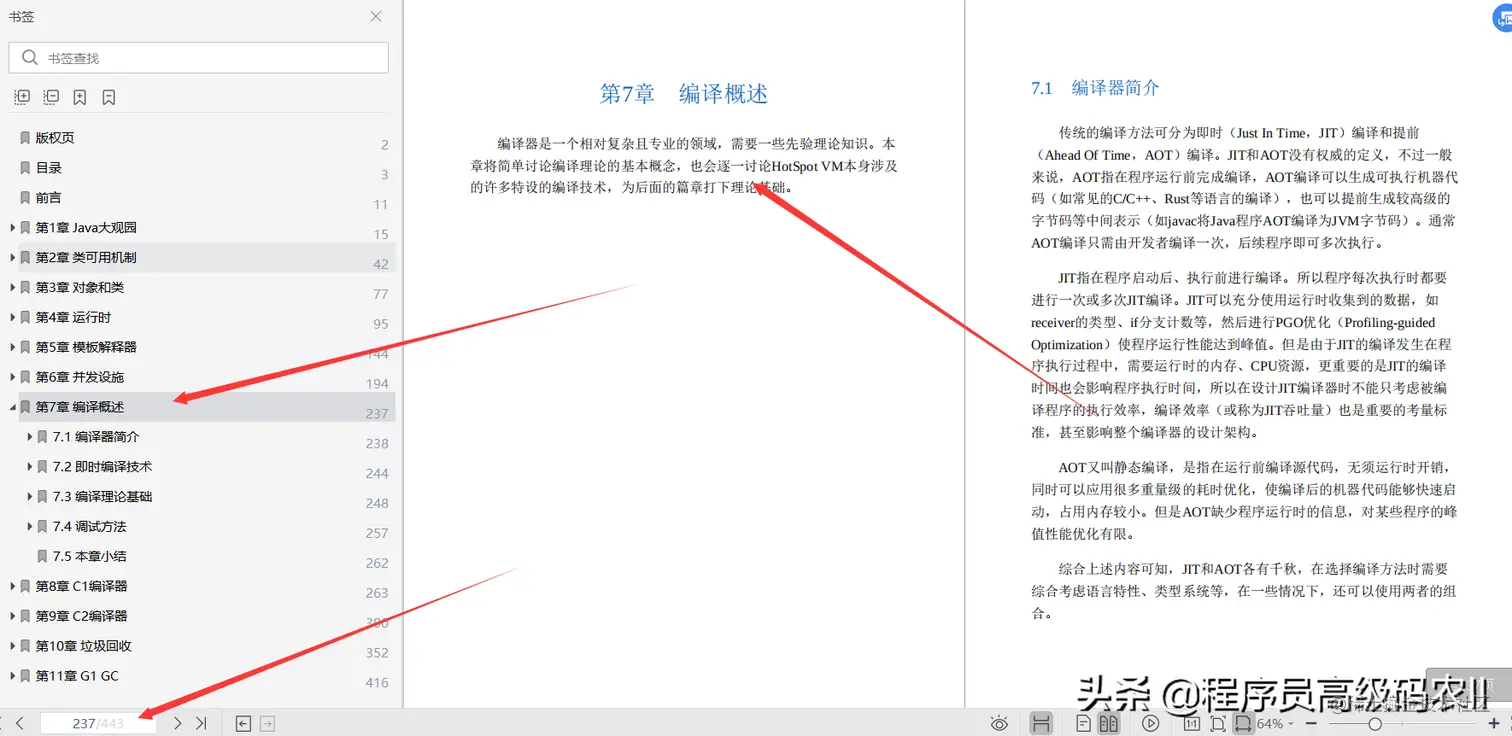Add a new bookmark with the add-bookmark icon
The width and height of the screenshot is (1512, 736).
click(x=80, y=96)
